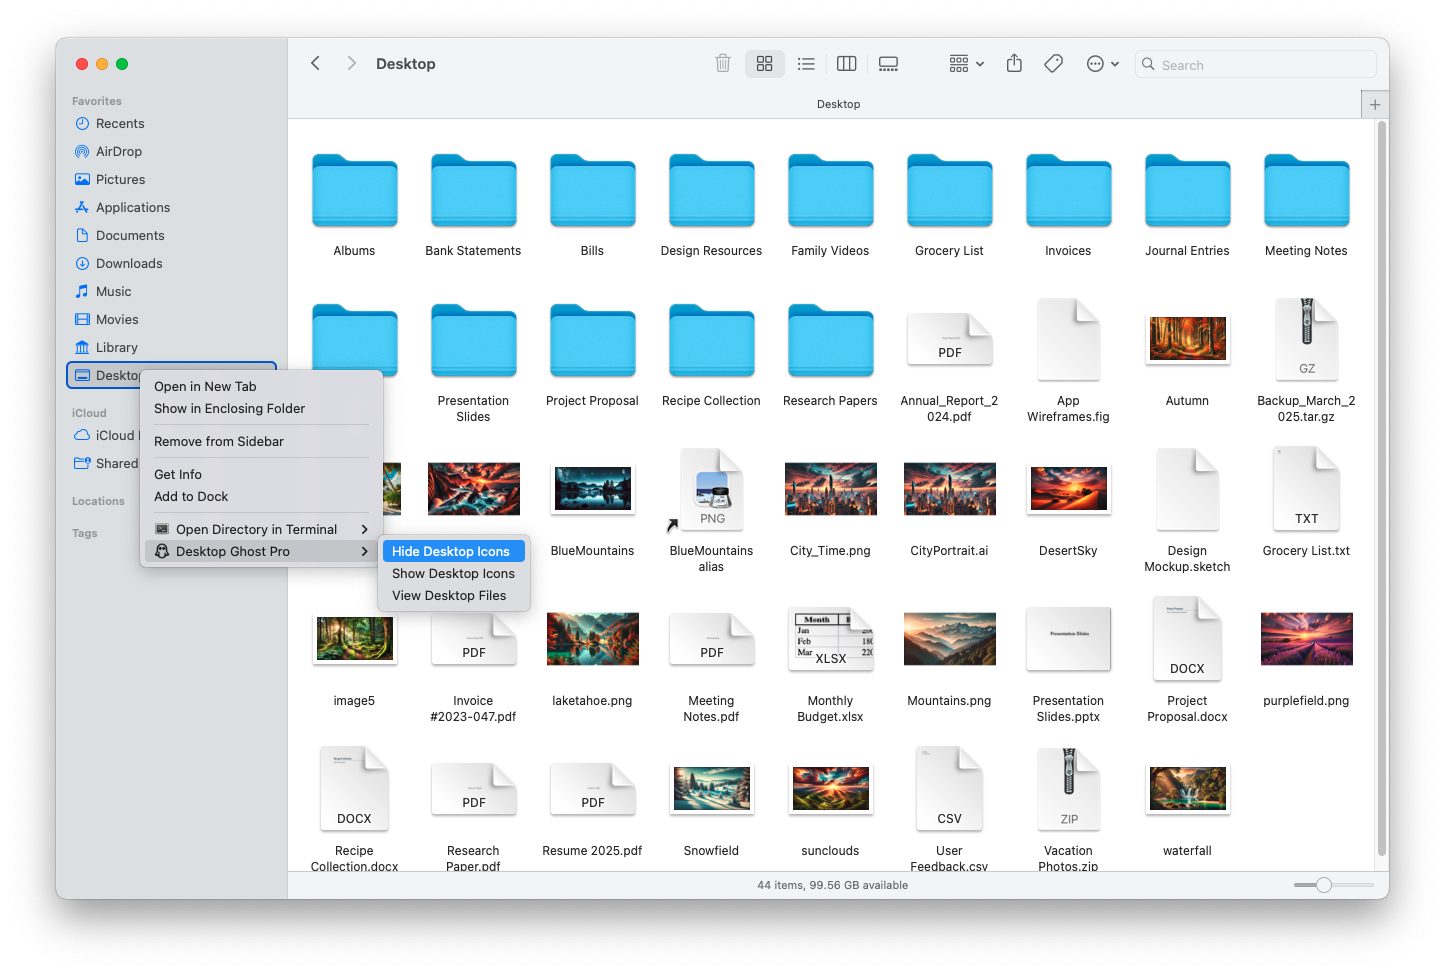Image resolution: width=1445 pixels, height=973 pixels.
Task: Select Show Desktop Icons
Action: click(453, 574)
